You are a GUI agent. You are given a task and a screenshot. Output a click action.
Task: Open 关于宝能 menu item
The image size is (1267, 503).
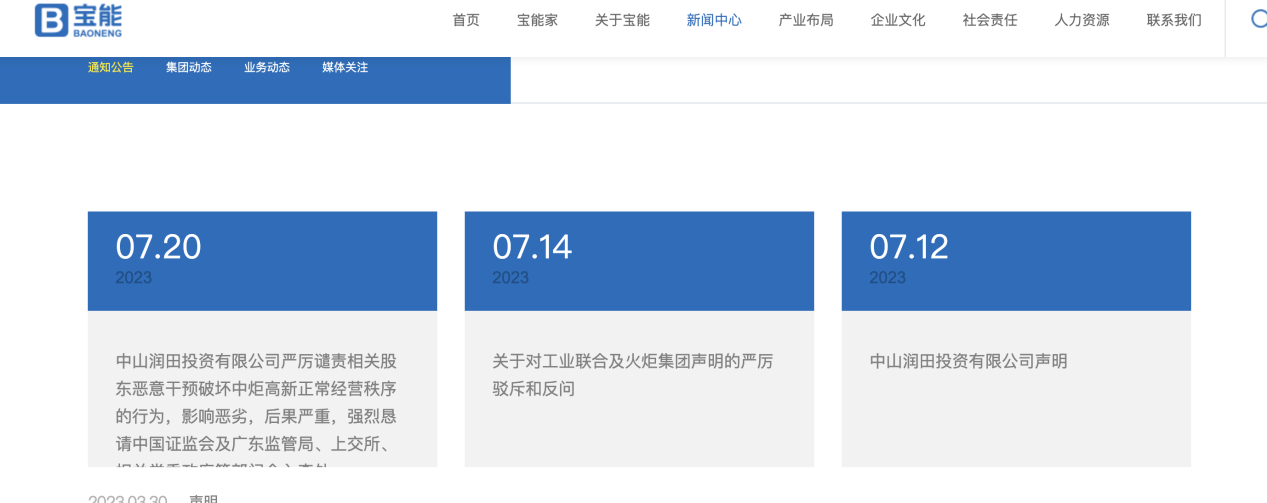click(622, 20)
